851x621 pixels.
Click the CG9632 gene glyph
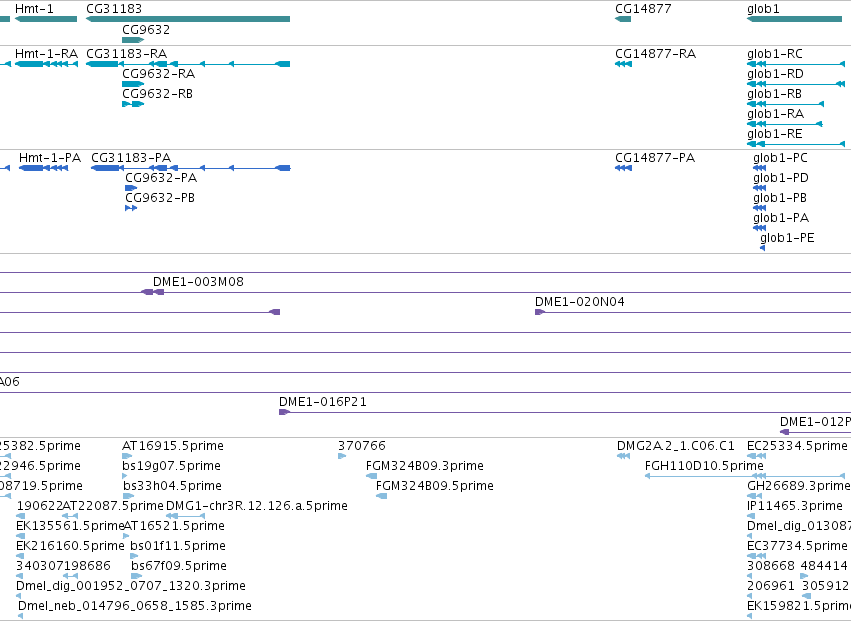[x=133, y=40]
